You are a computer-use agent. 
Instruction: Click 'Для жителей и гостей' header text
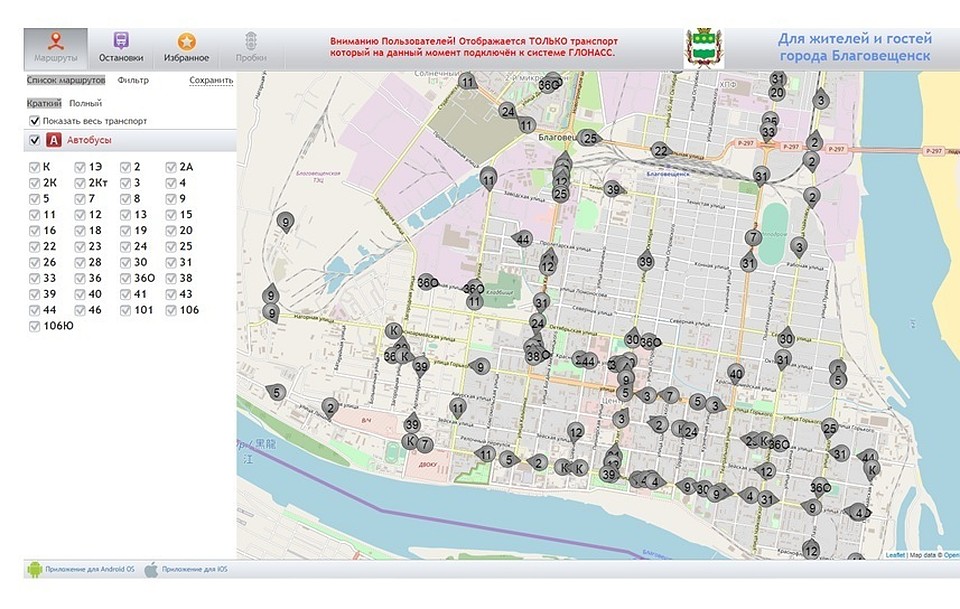(x=855, y=39)
